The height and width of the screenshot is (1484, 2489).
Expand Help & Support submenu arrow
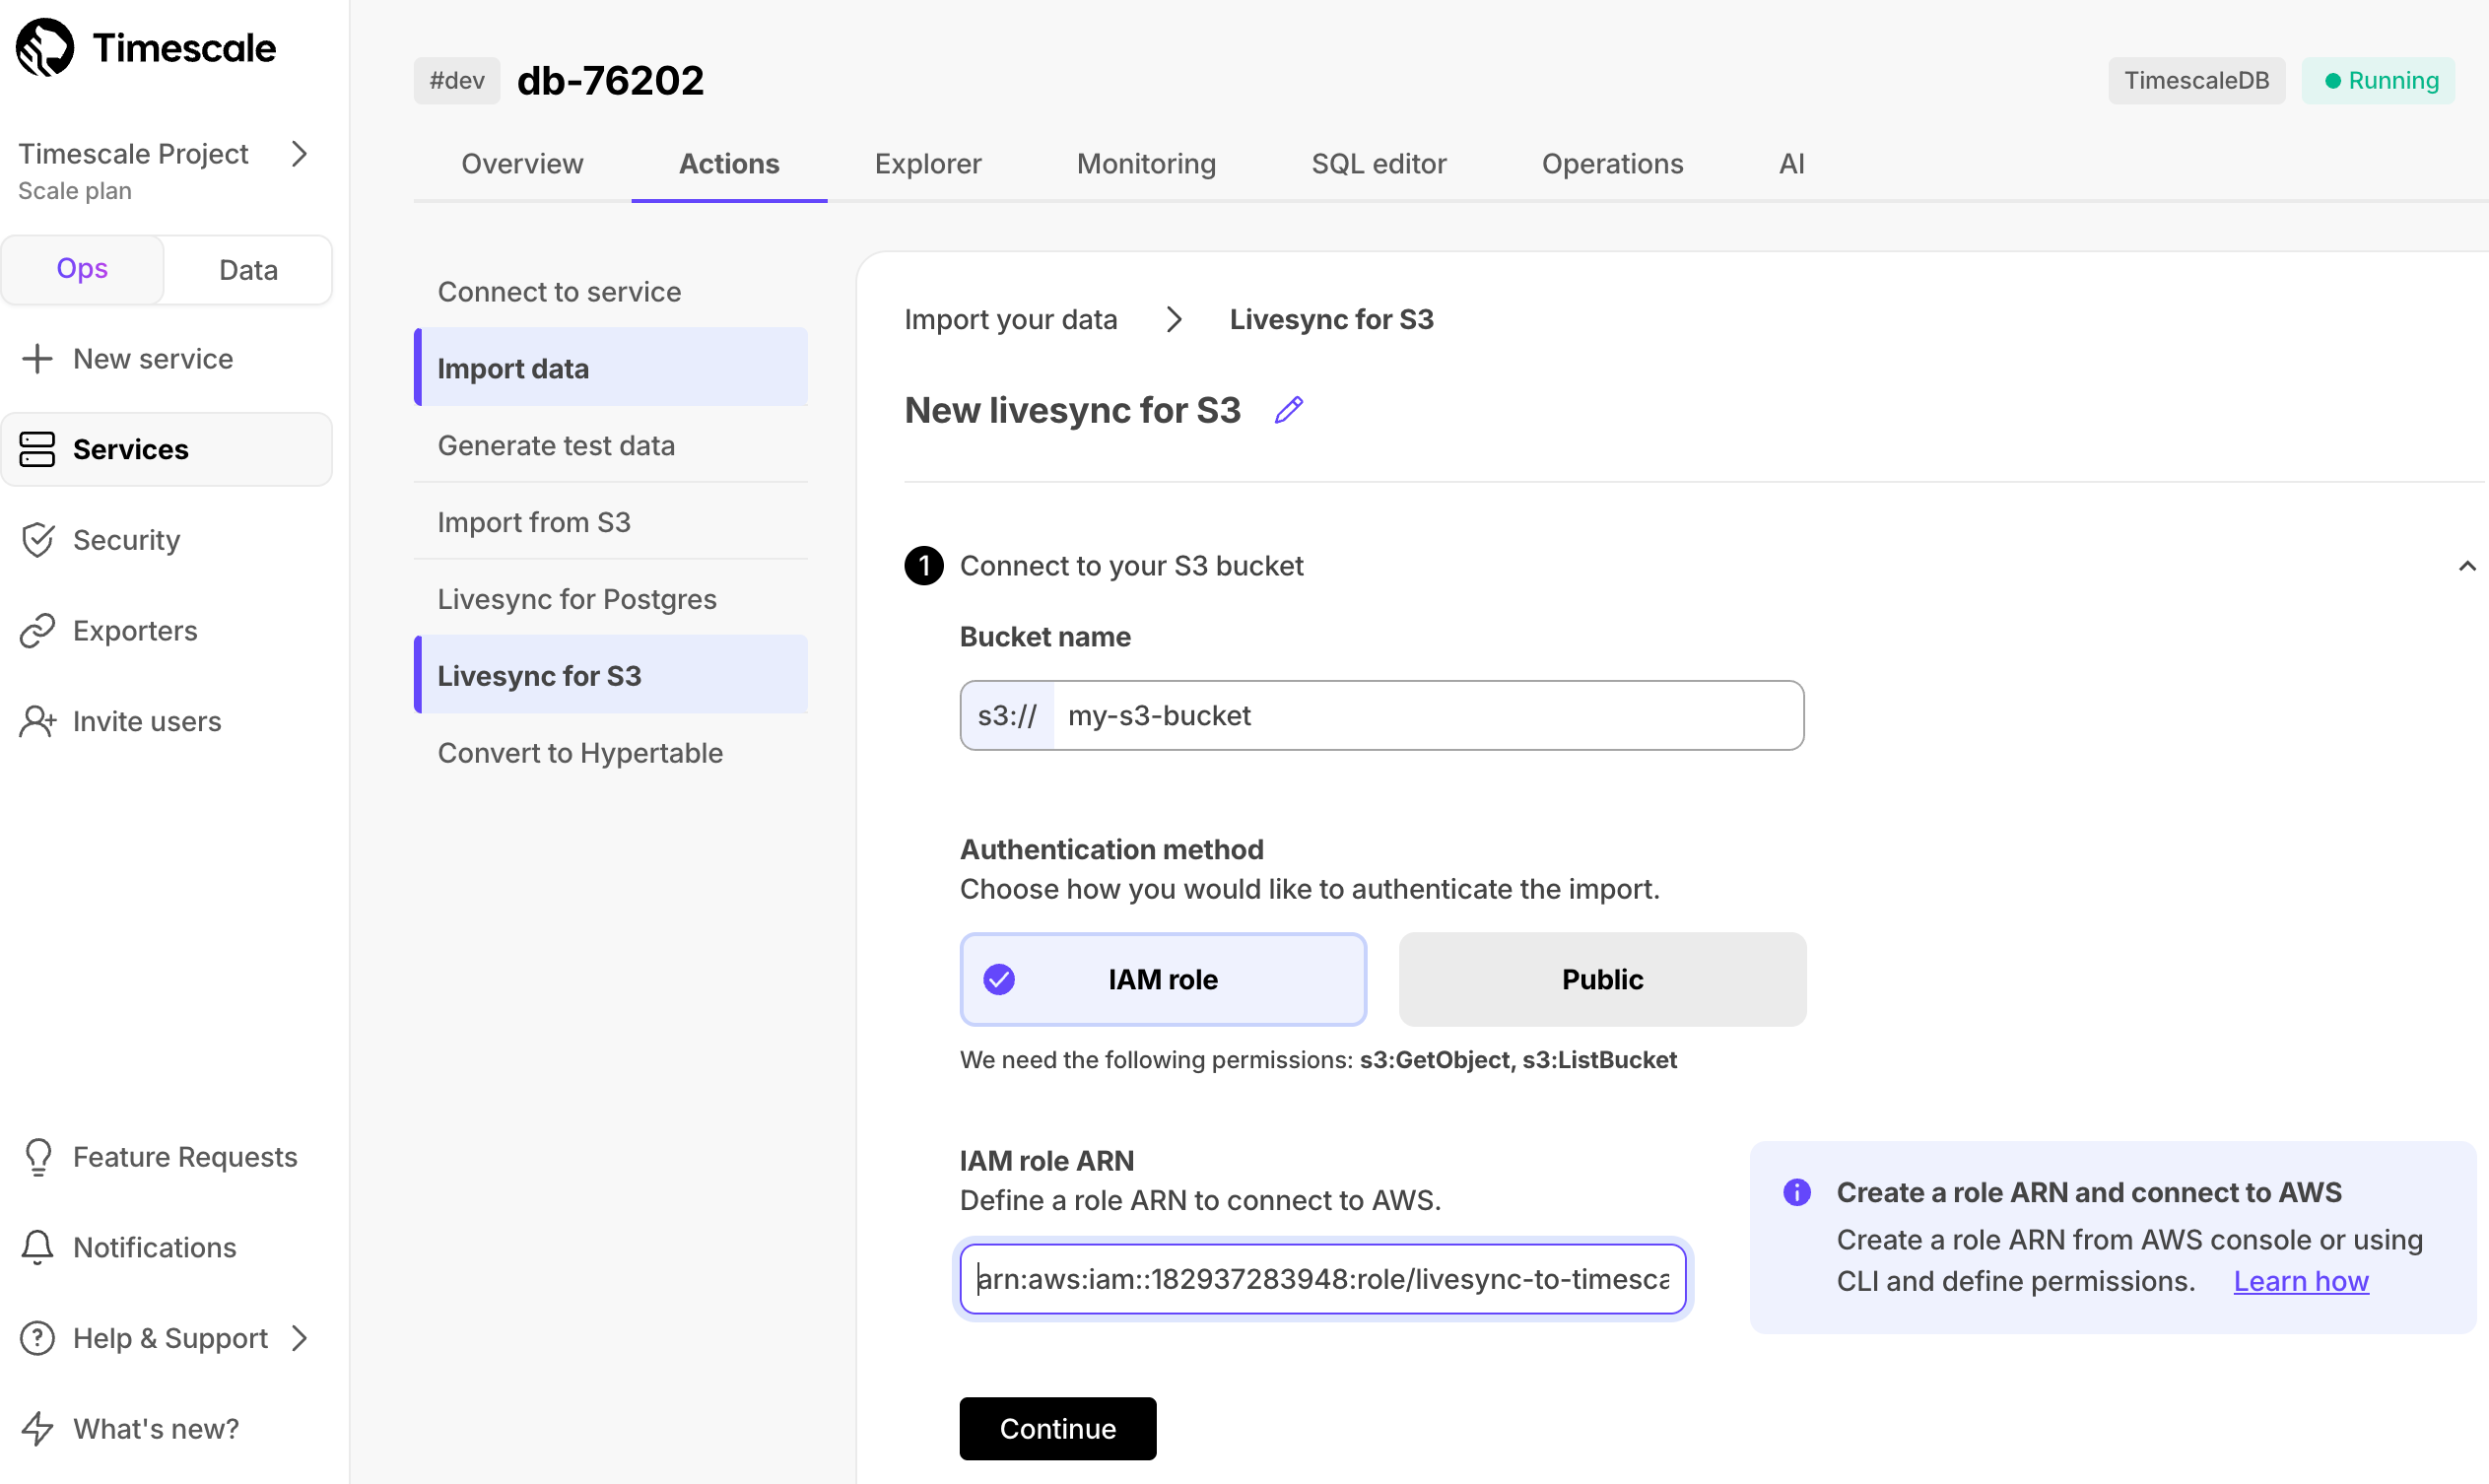pos(298,1338)
